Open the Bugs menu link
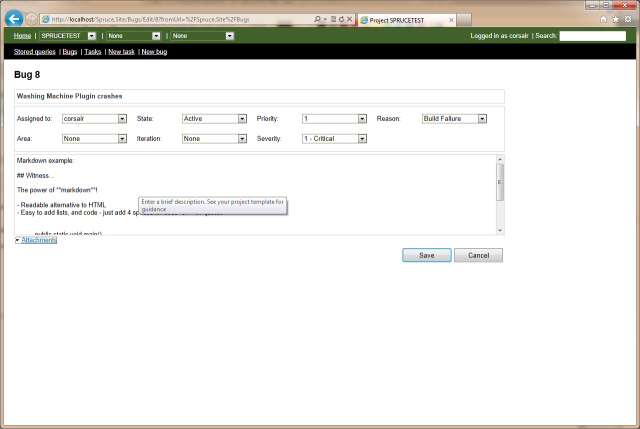Image resolution: width=640 pixels, height=429 pixels. [70, 52]
